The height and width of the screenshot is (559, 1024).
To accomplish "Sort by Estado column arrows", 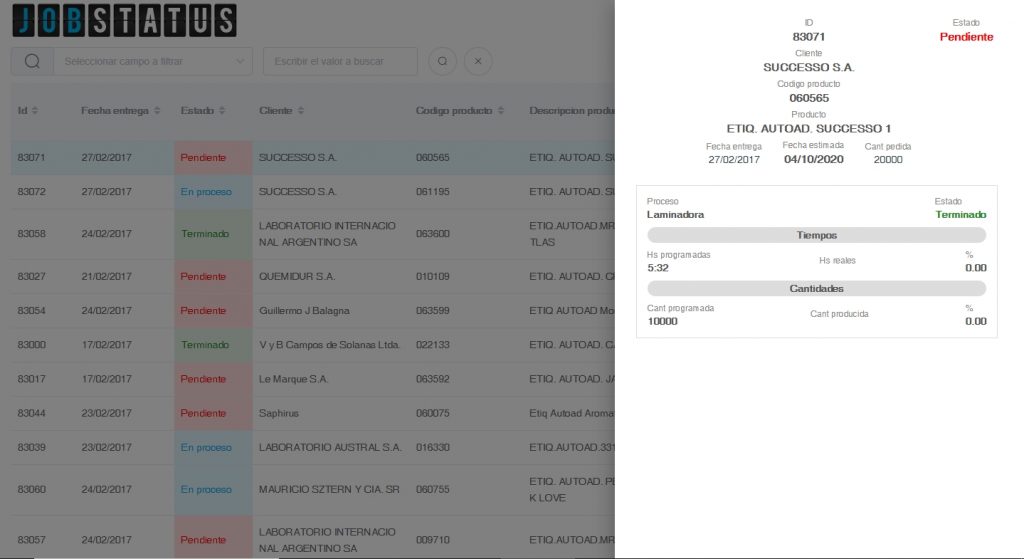I will tap(222, 110).
